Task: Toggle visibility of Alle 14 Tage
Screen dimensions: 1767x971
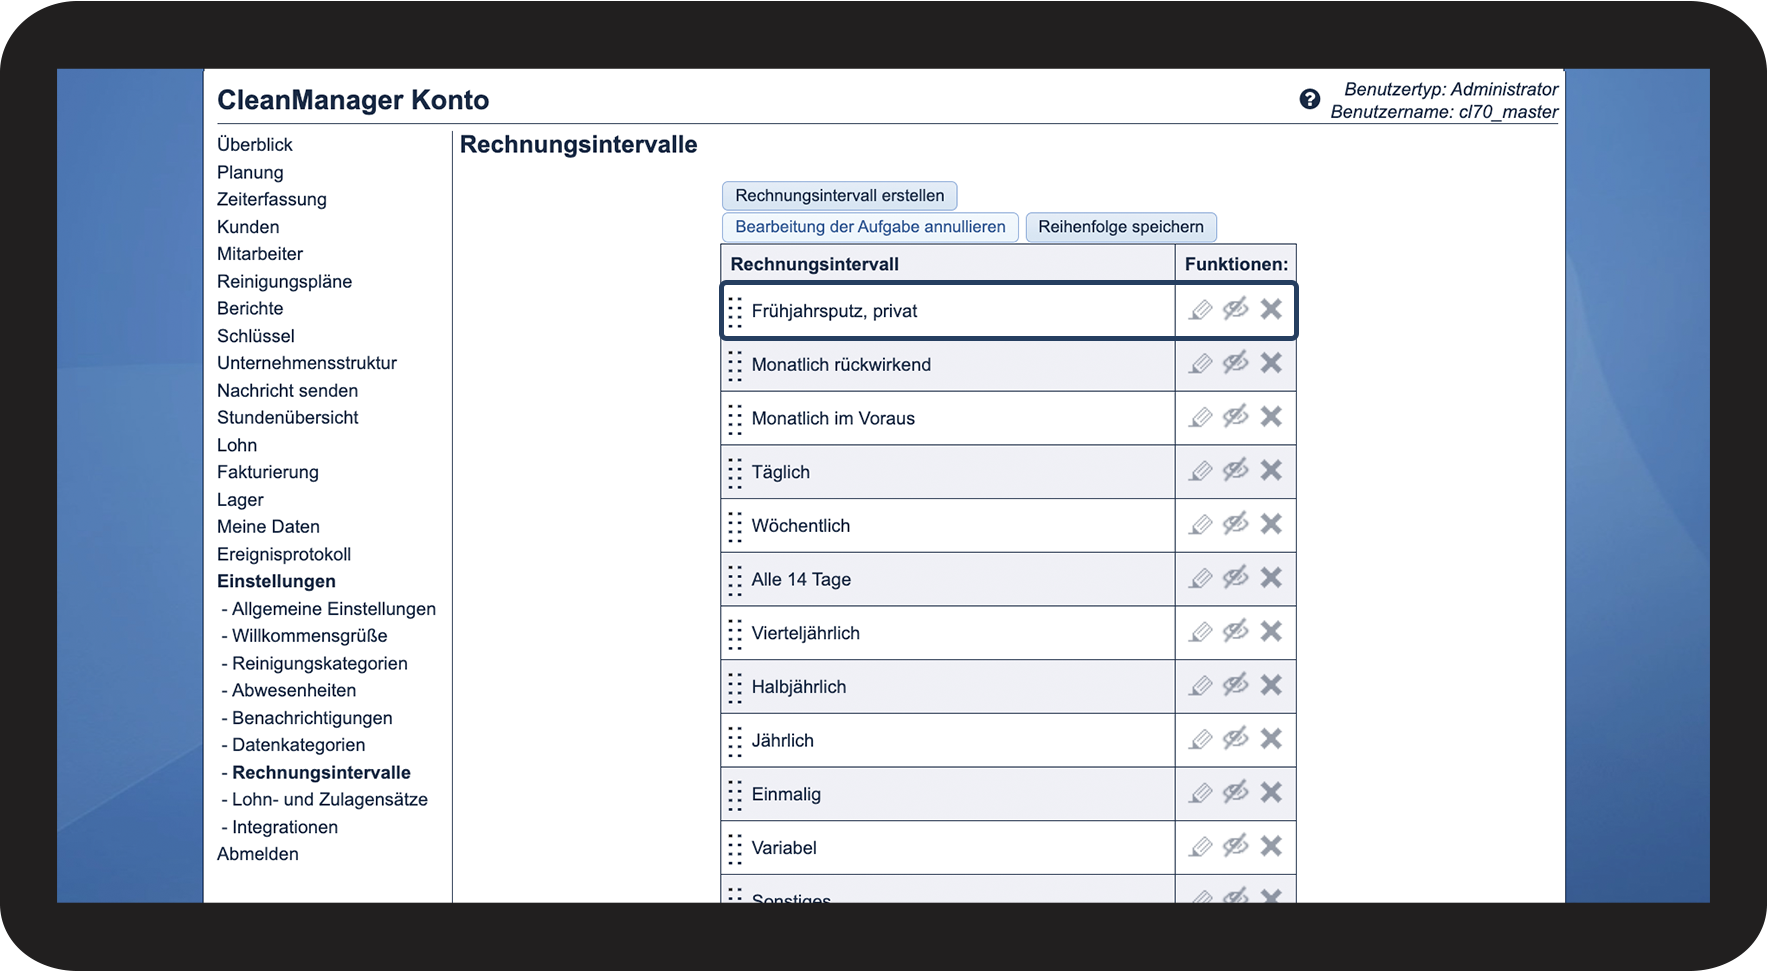Action: click(x=1236, y=578)
